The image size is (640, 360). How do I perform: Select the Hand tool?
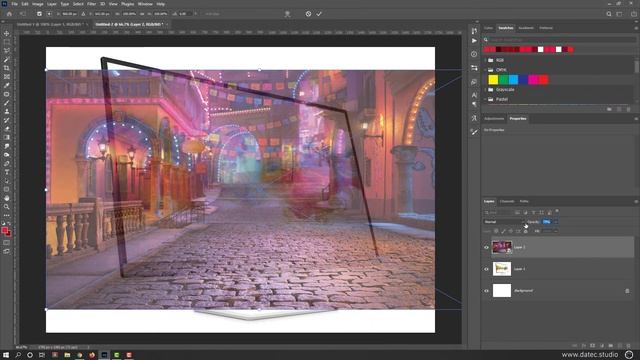[7, 198]
